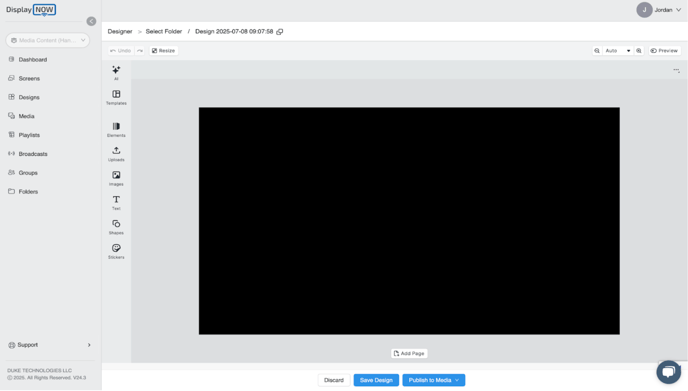Click the zoom out magnifier icon

click(597, 51)
